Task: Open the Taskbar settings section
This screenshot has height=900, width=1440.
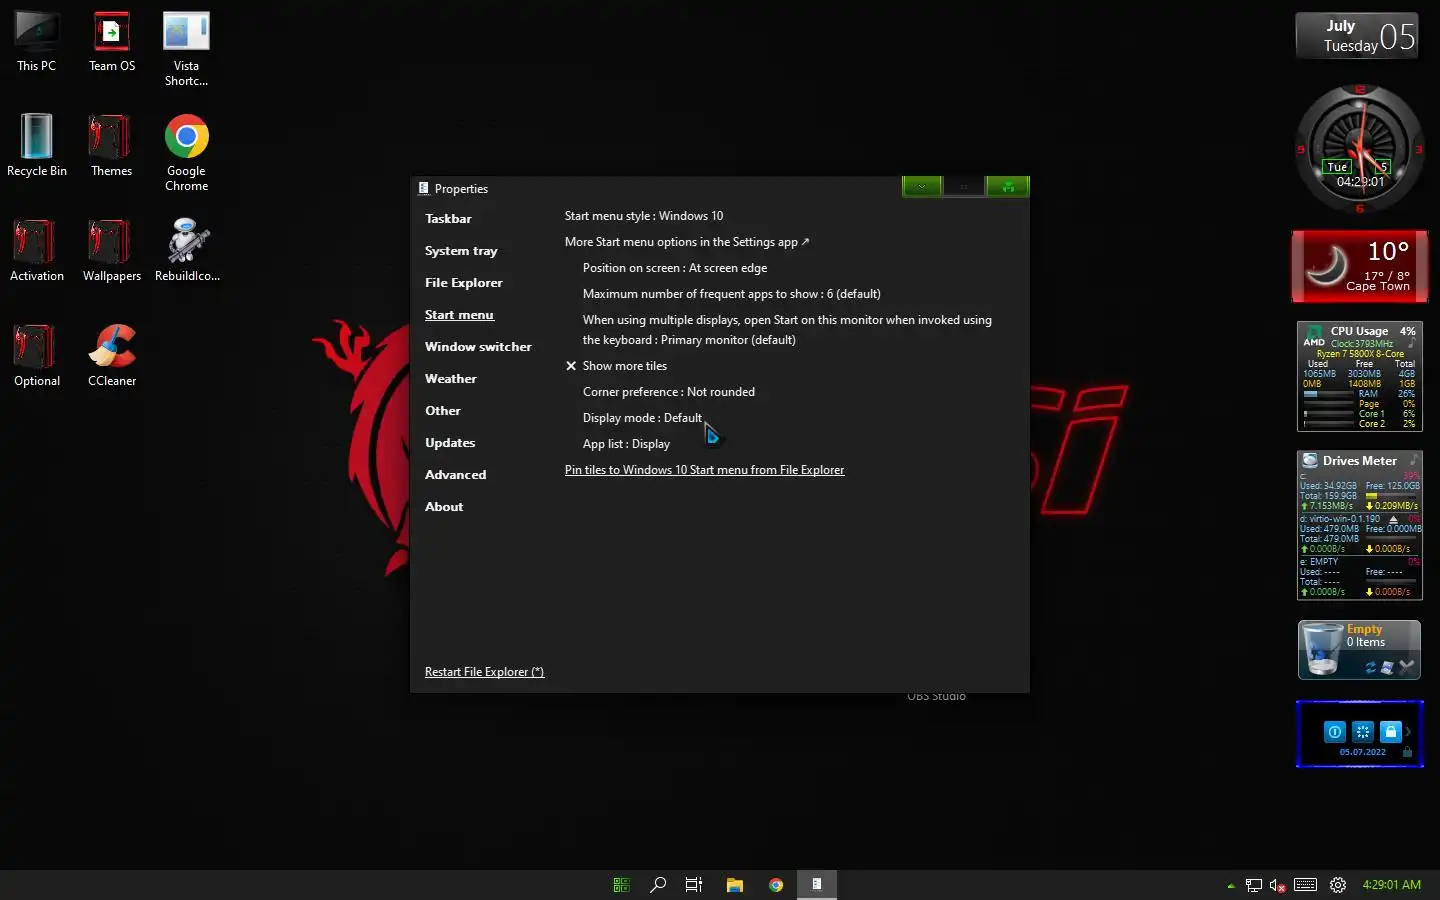Action: click(x=448, y=219)
